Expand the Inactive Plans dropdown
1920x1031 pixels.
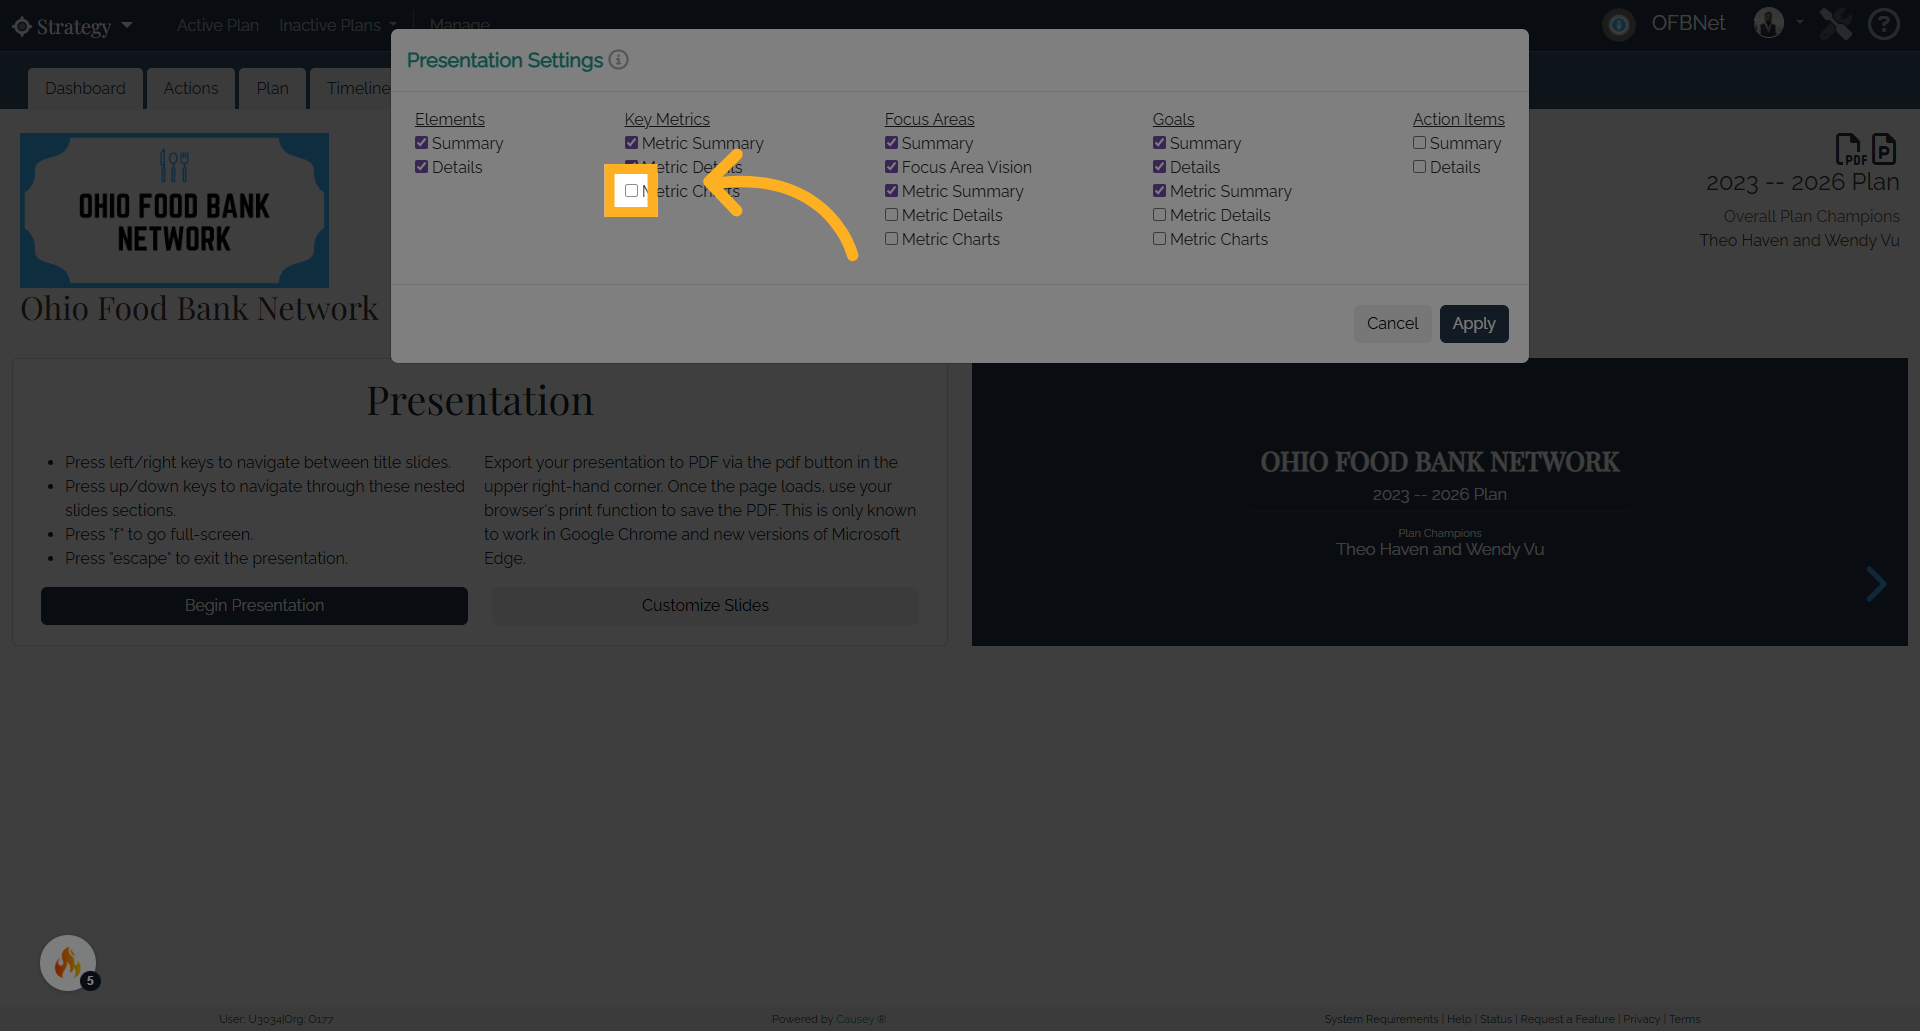click(338, 25)
